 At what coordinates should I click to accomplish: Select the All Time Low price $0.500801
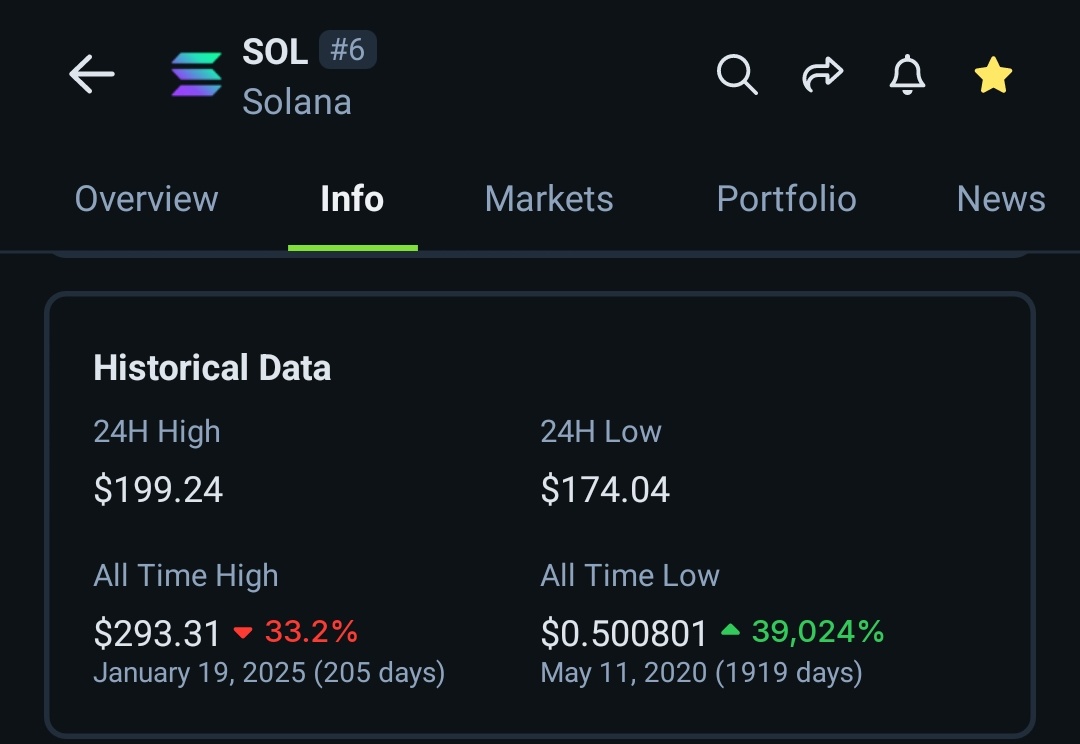click(624, 633)
